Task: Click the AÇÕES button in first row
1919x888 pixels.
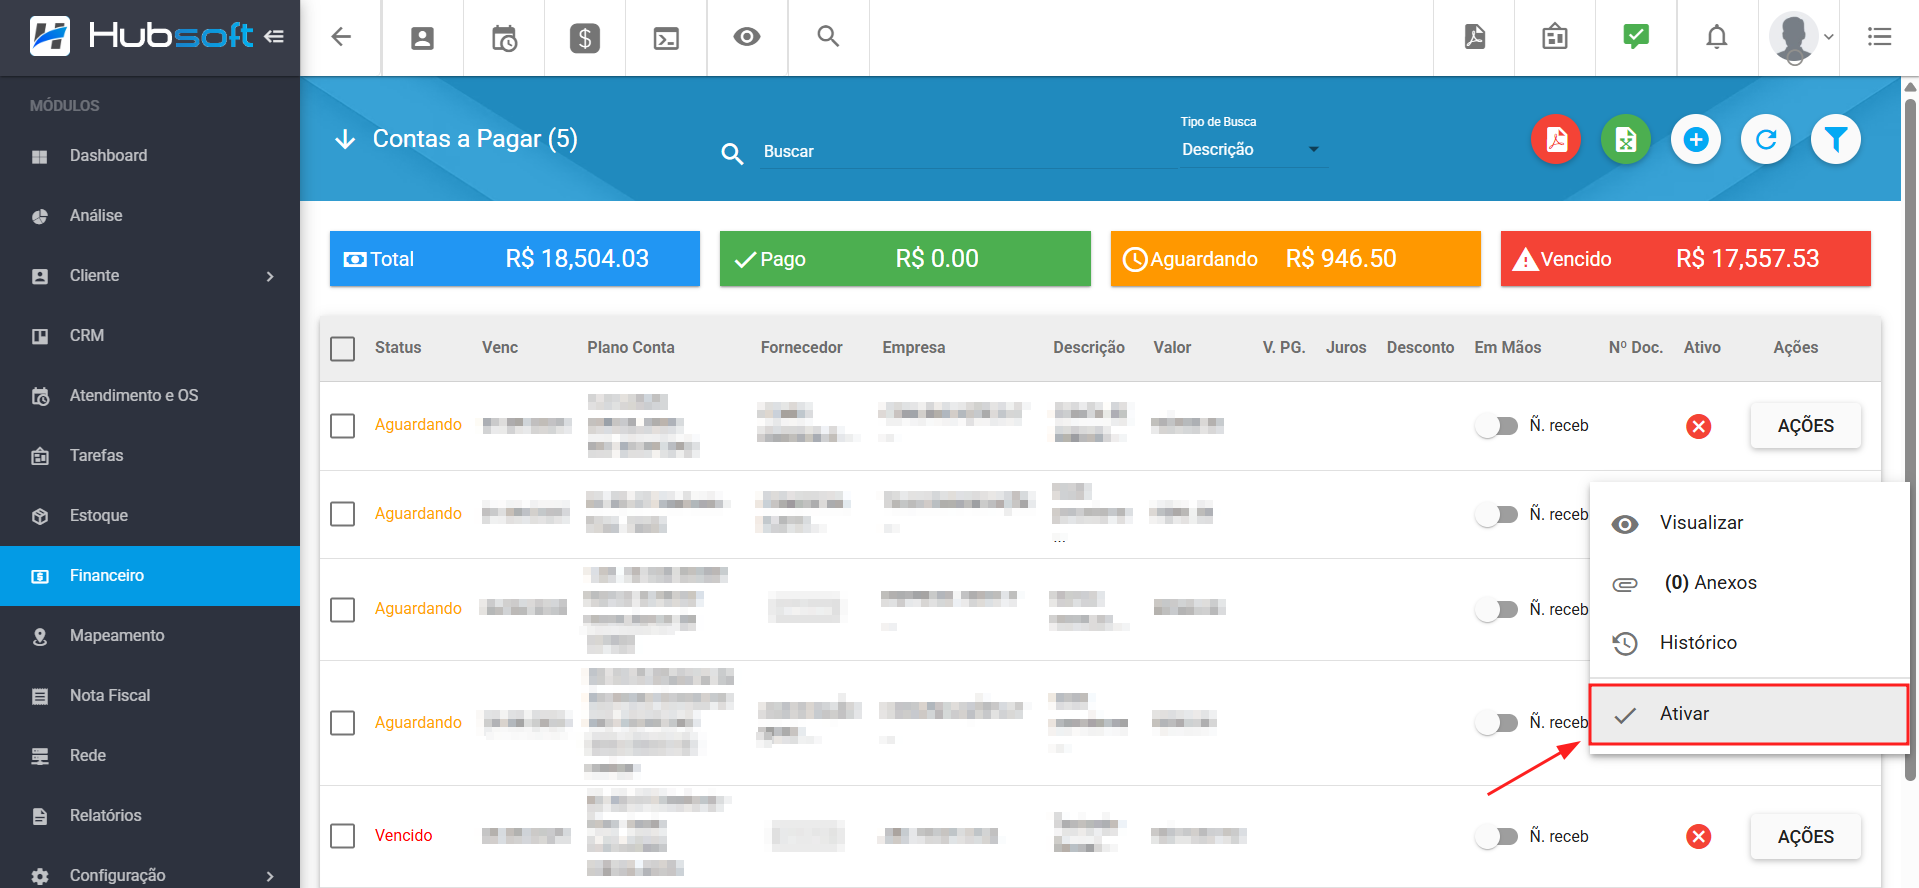Action: [1805, 426]
